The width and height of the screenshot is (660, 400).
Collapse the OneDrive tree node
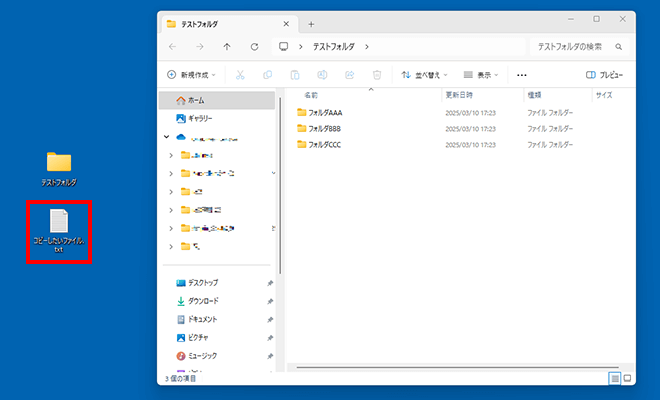point(167,137)
